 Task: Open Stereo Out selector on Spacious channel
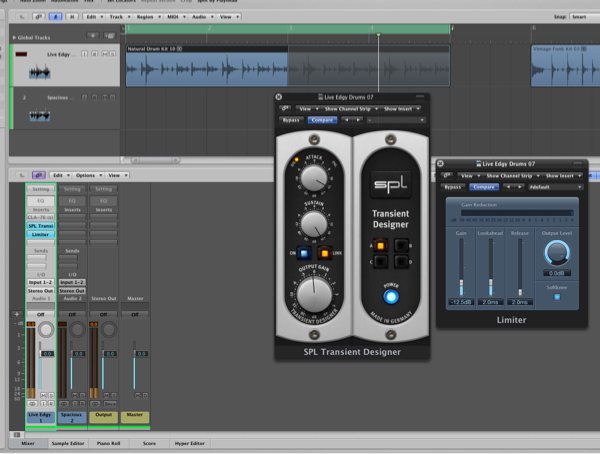(x=72, y=291)
